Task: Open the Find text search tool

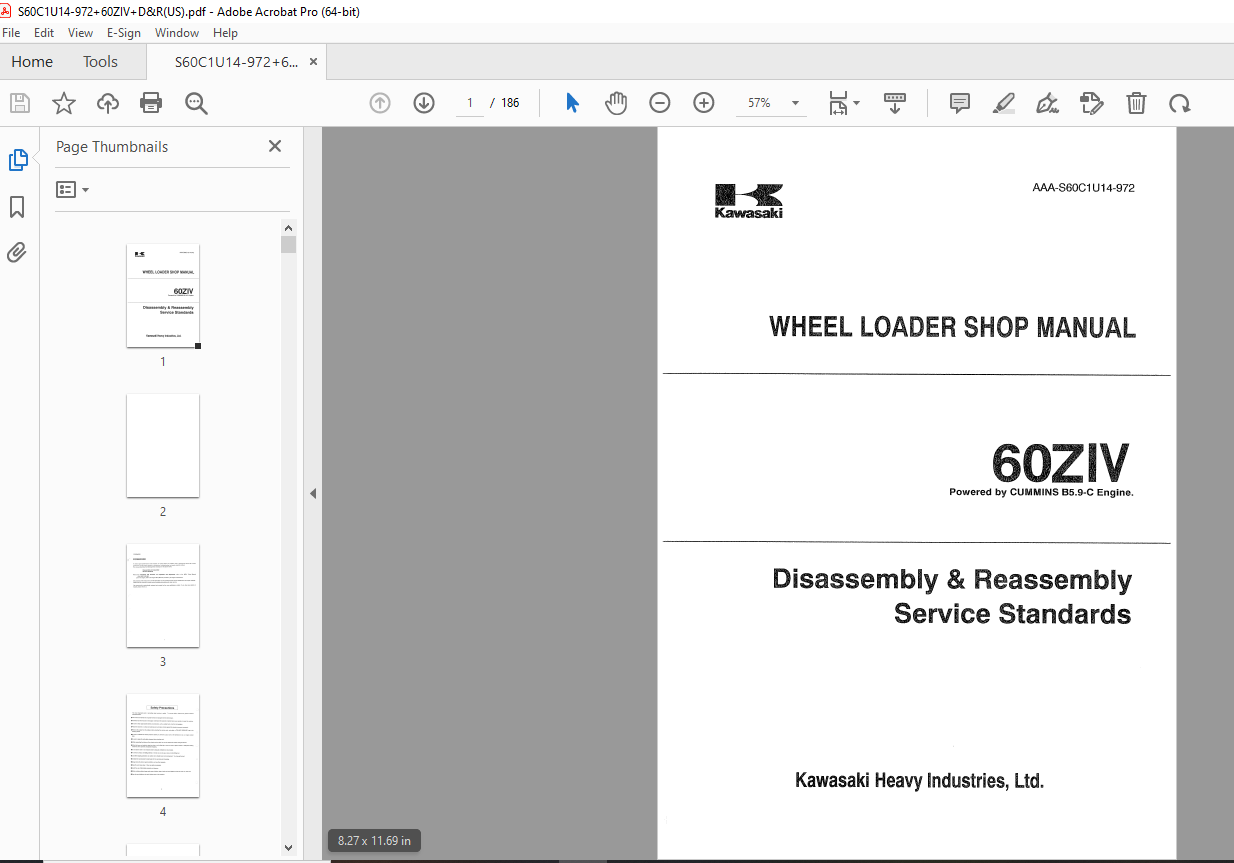Action: pyautogui.click(x=196, y=103)
